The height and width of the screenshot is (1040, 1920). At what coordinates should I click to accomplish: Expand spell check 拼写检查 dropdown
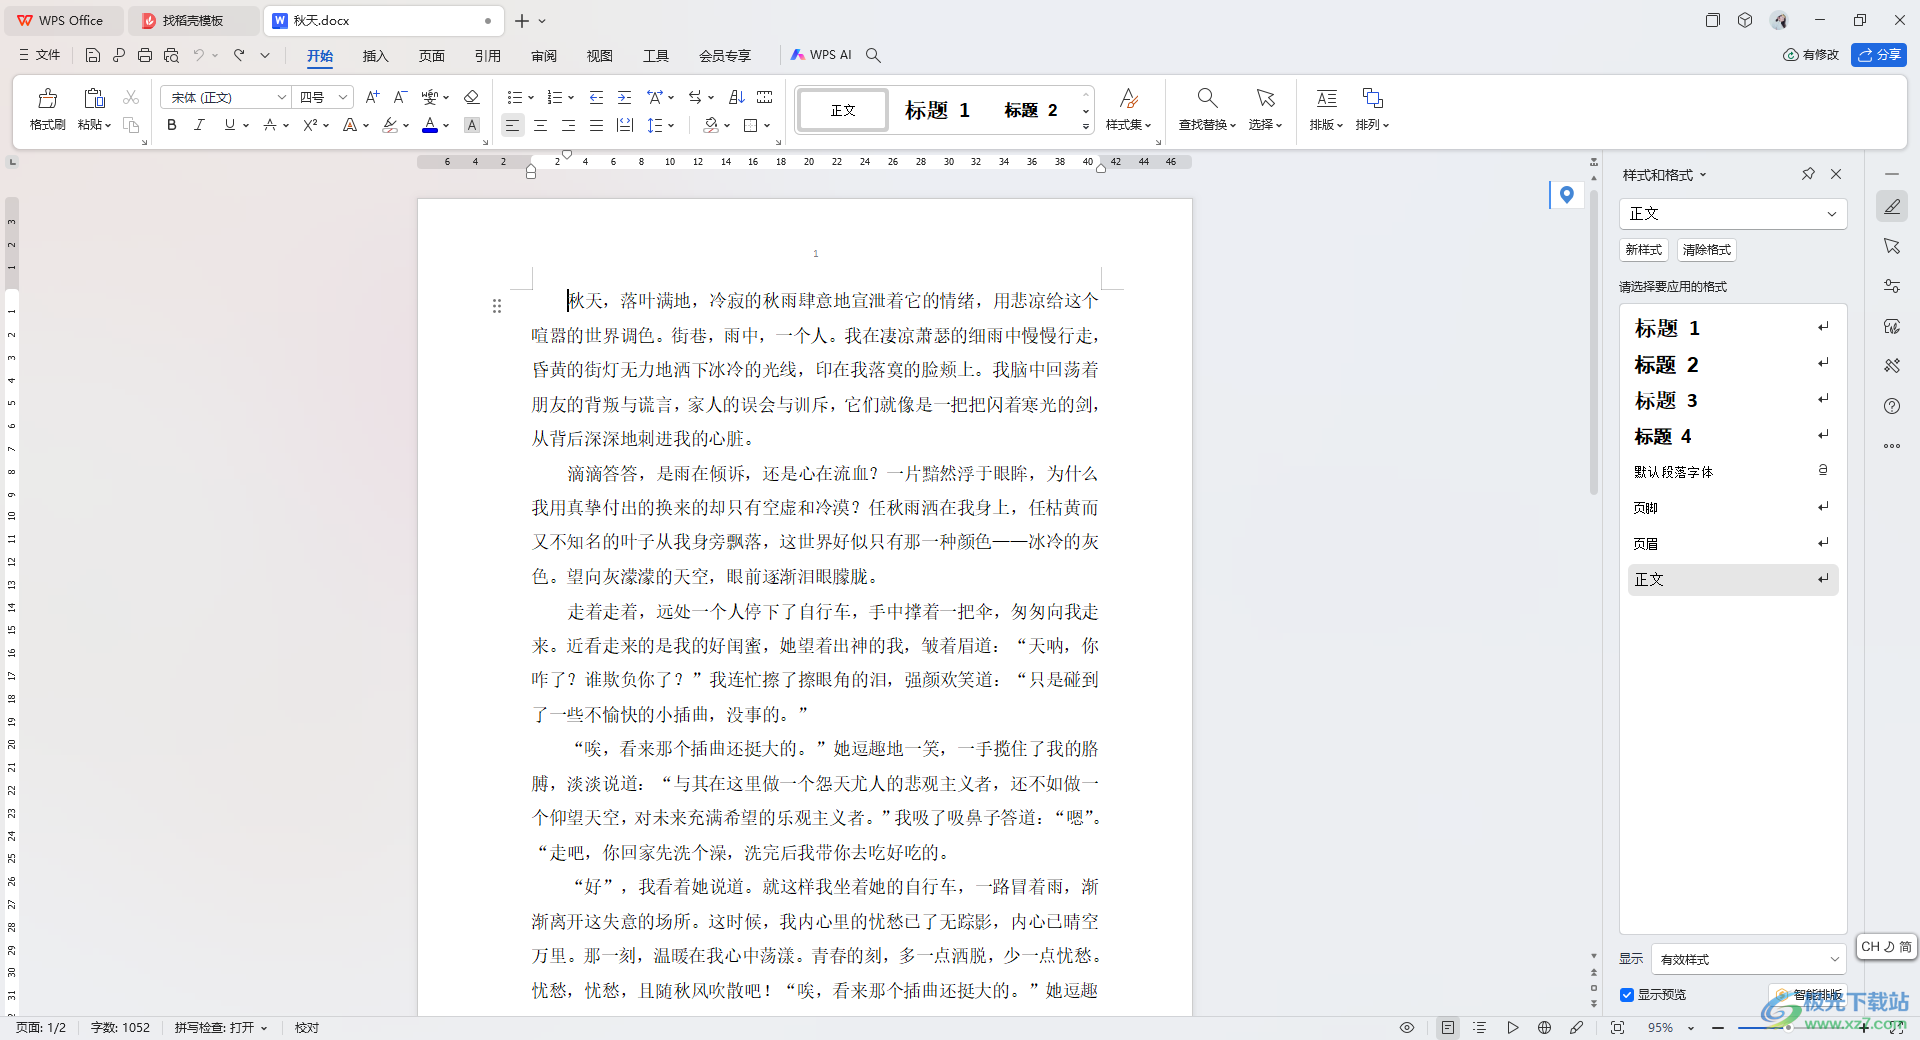click(x=264, y=1028)
